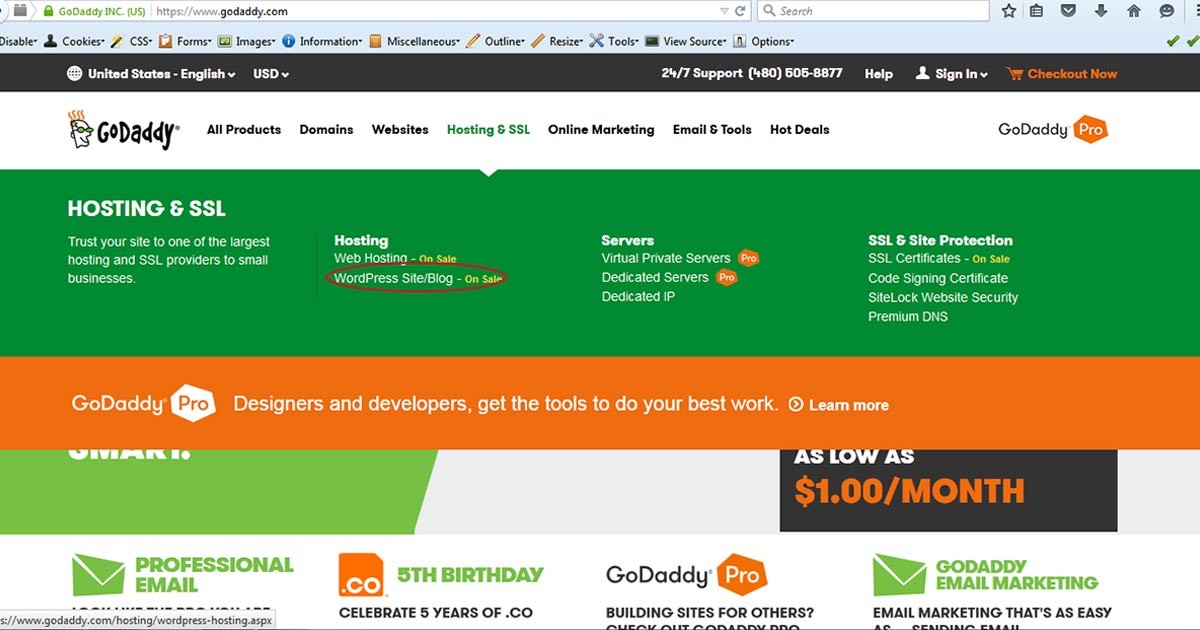Click the Web Hosting link
This screenshot has height=630, width=1200.
[371, 259]
